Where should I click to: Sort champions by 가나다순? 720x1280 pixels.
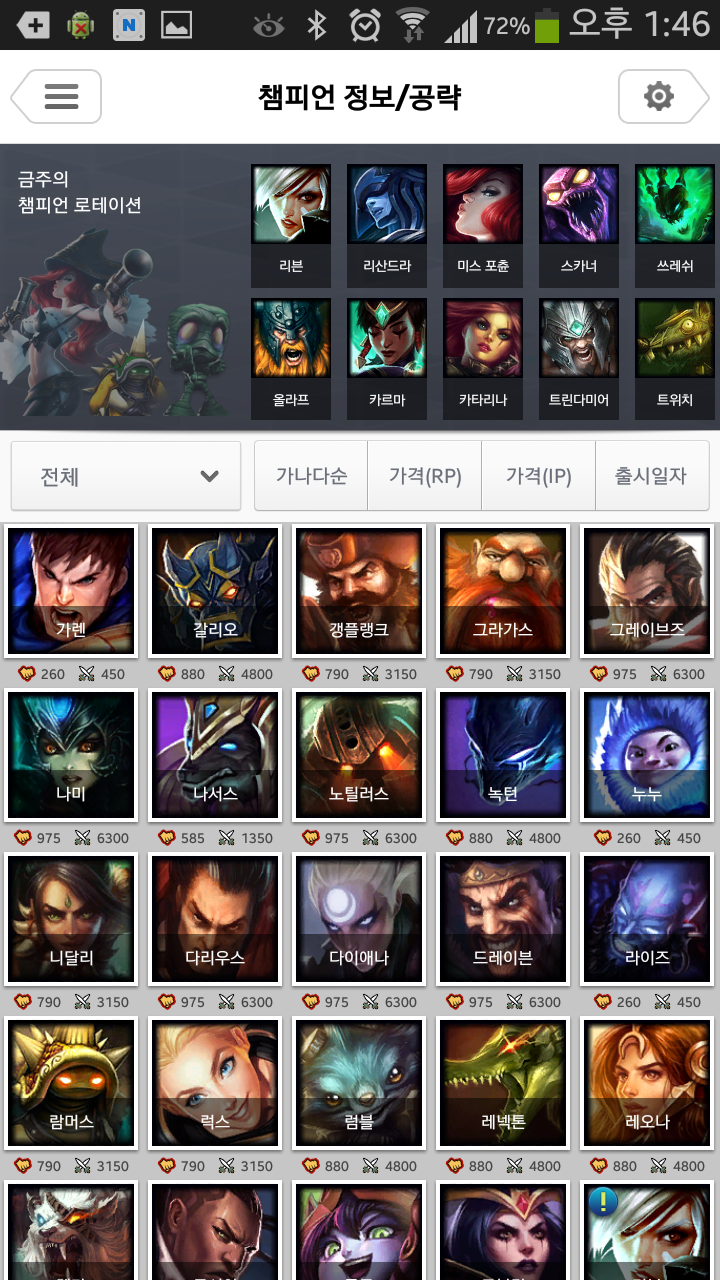tap(311, 476)
